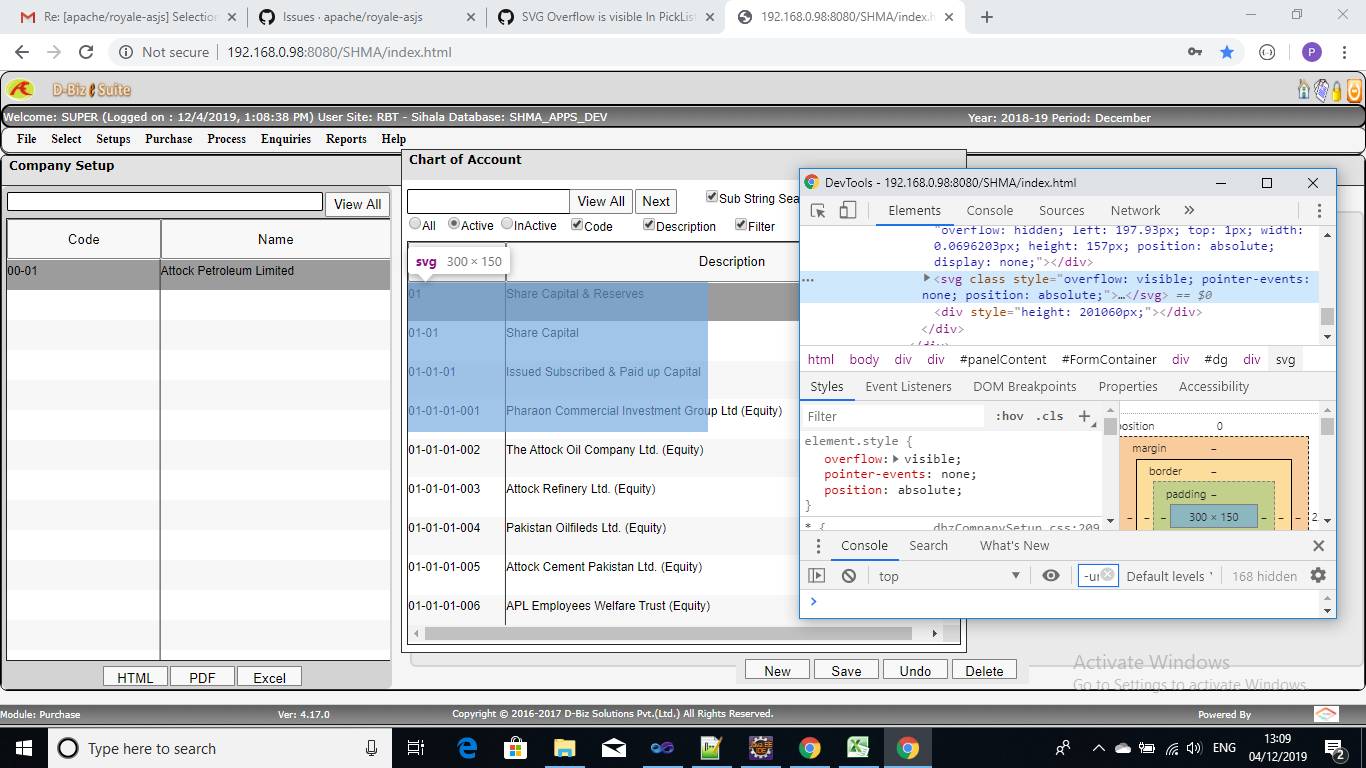Viewport: 1366px width, 768px height.
Task: Reload the page with the refresh icon
Action: 86,52
